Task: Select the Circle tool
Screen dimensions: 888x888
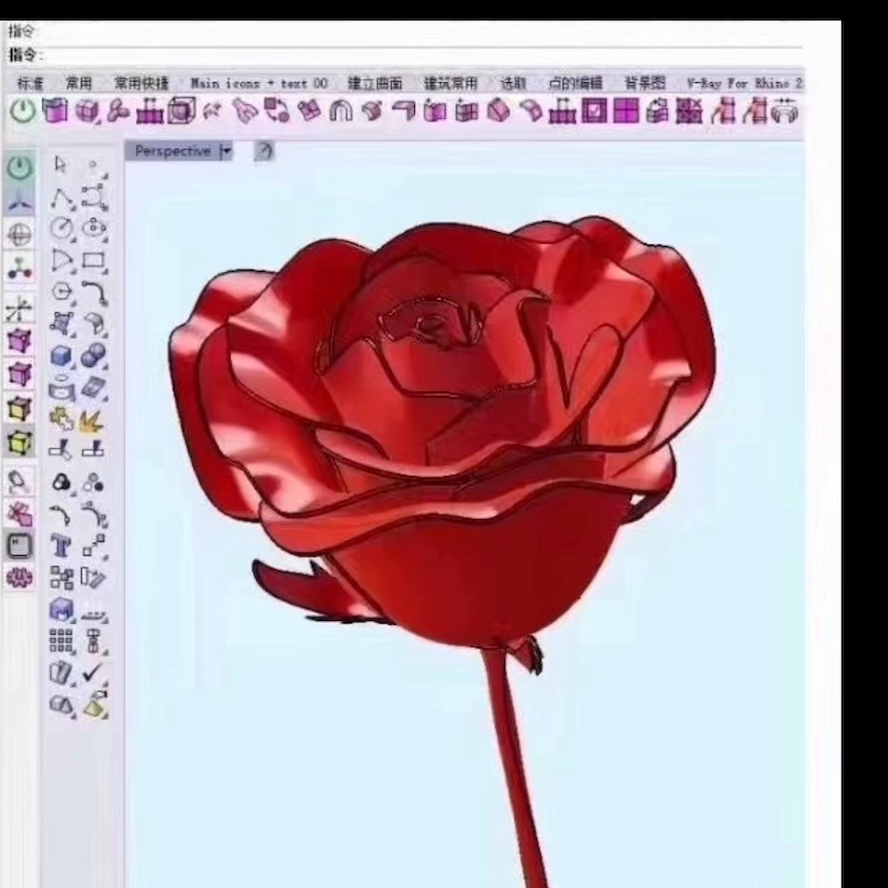Action: [x=62, y=229]
